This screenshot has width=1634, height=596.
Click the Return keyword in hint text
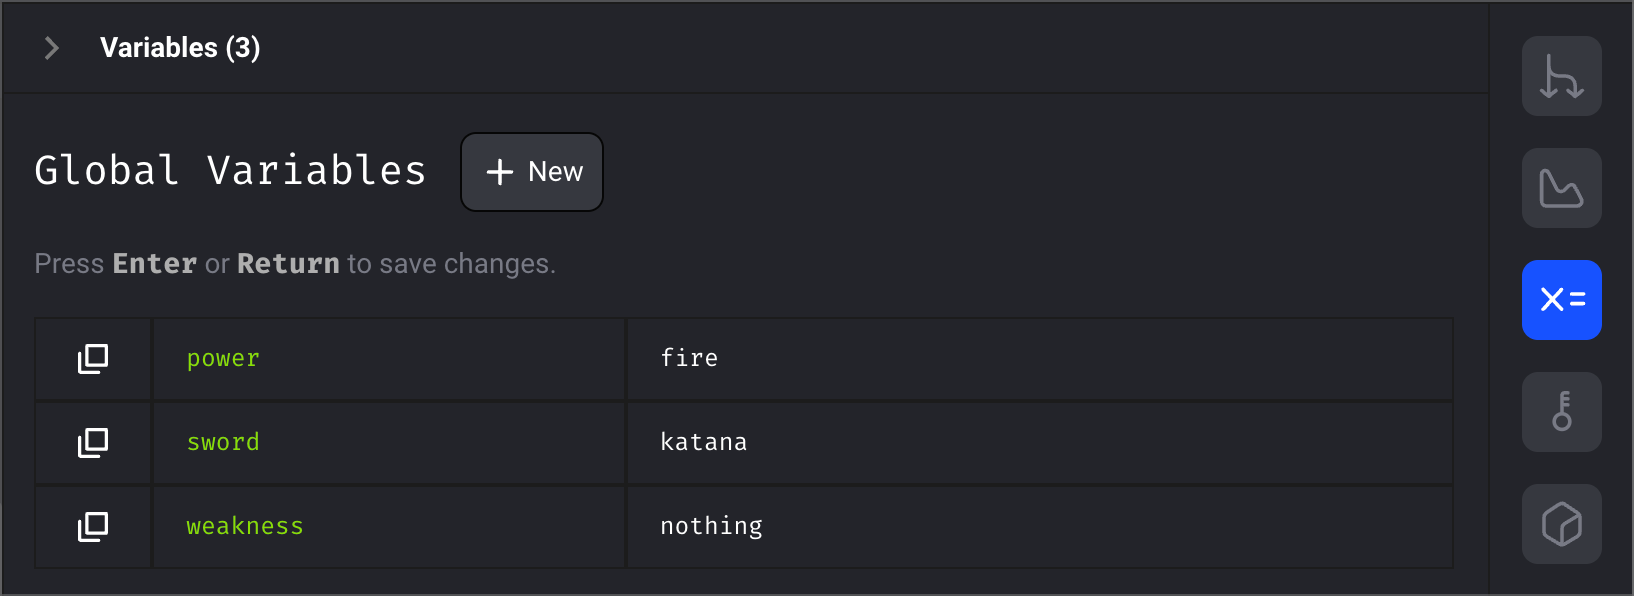288,264
